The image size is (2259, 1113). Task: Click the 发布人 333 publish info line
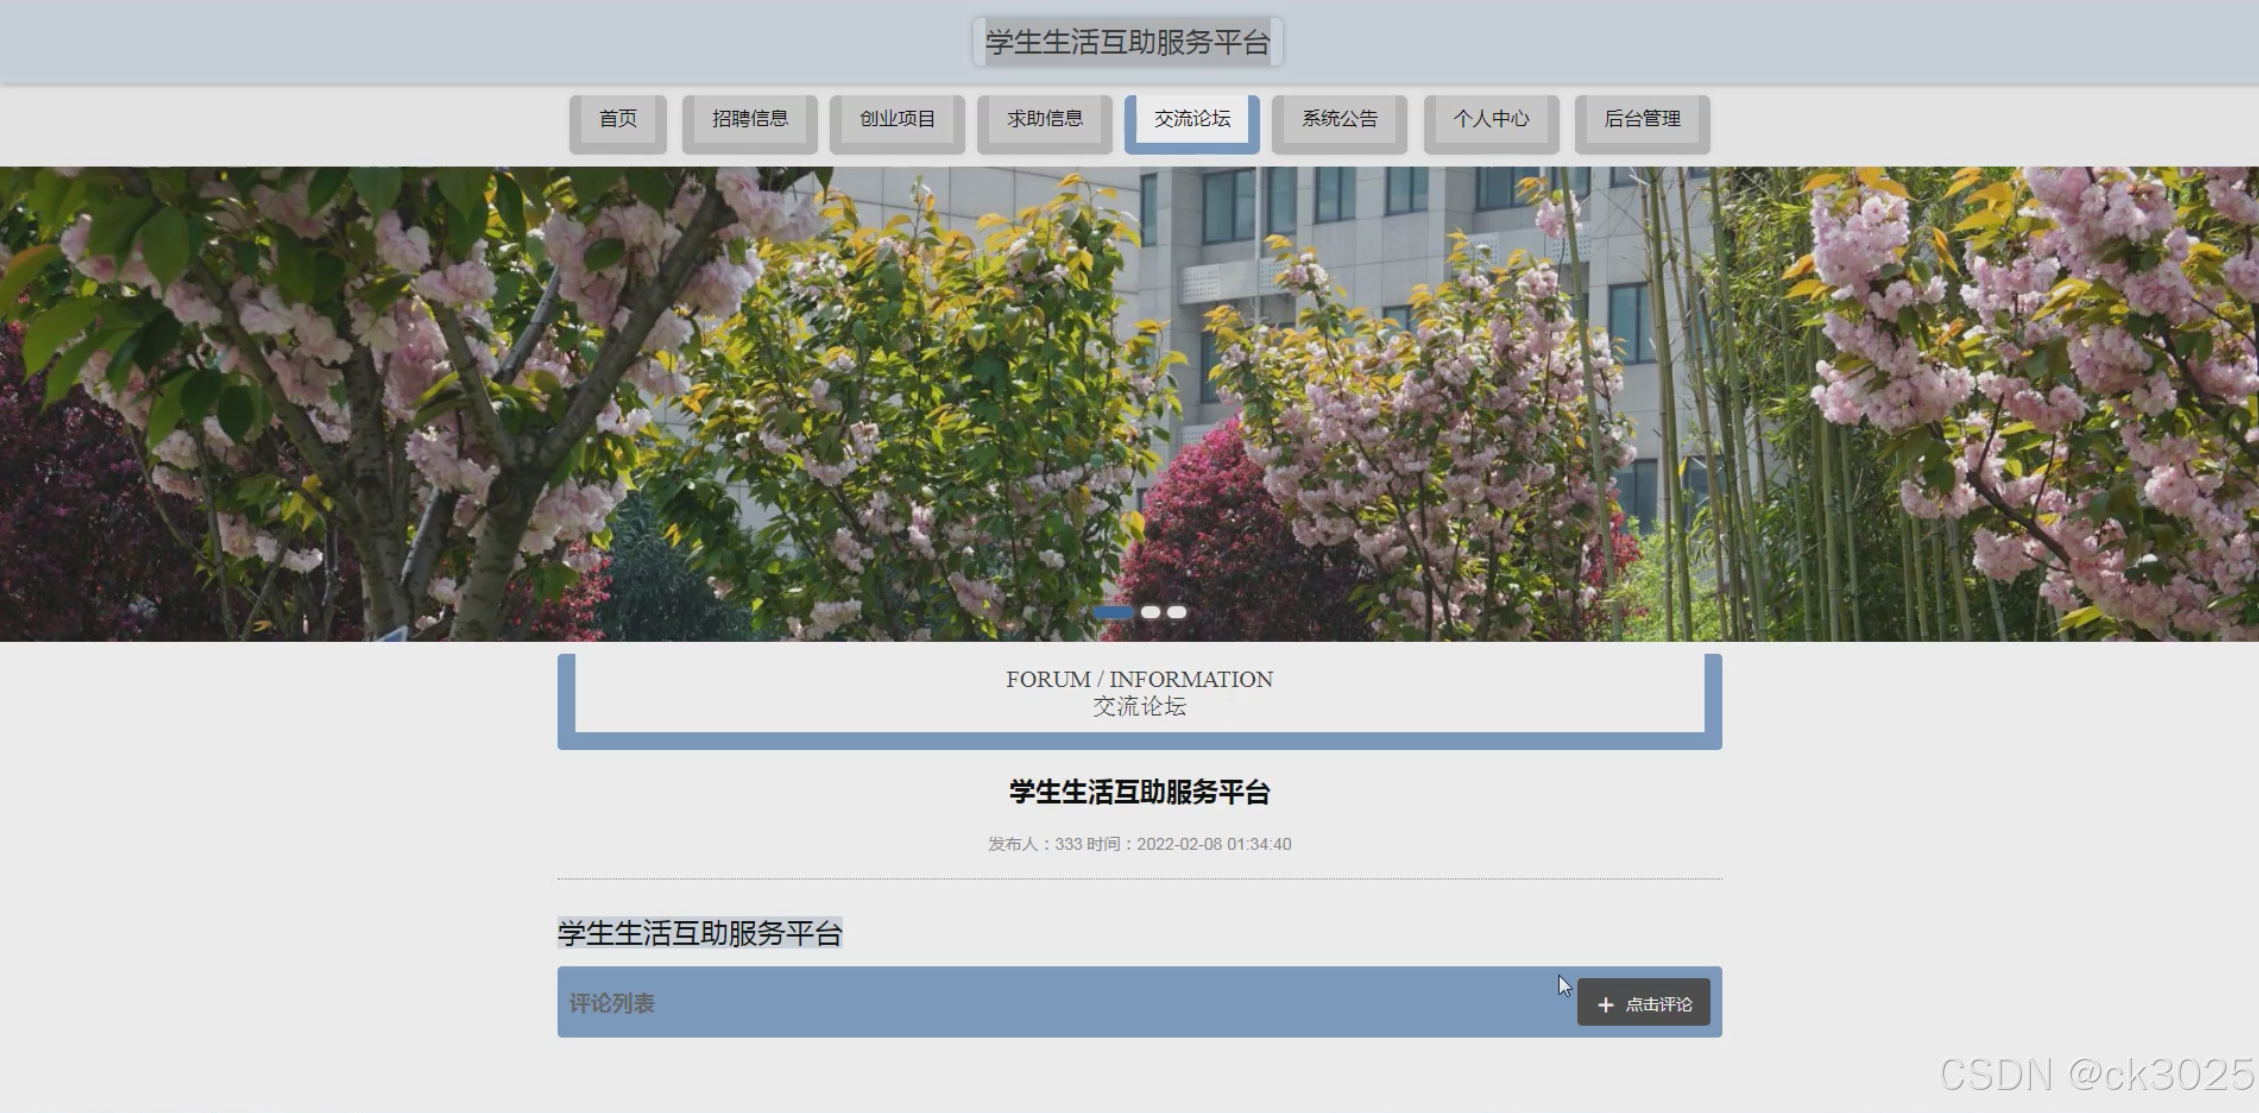click(1139, 844)
